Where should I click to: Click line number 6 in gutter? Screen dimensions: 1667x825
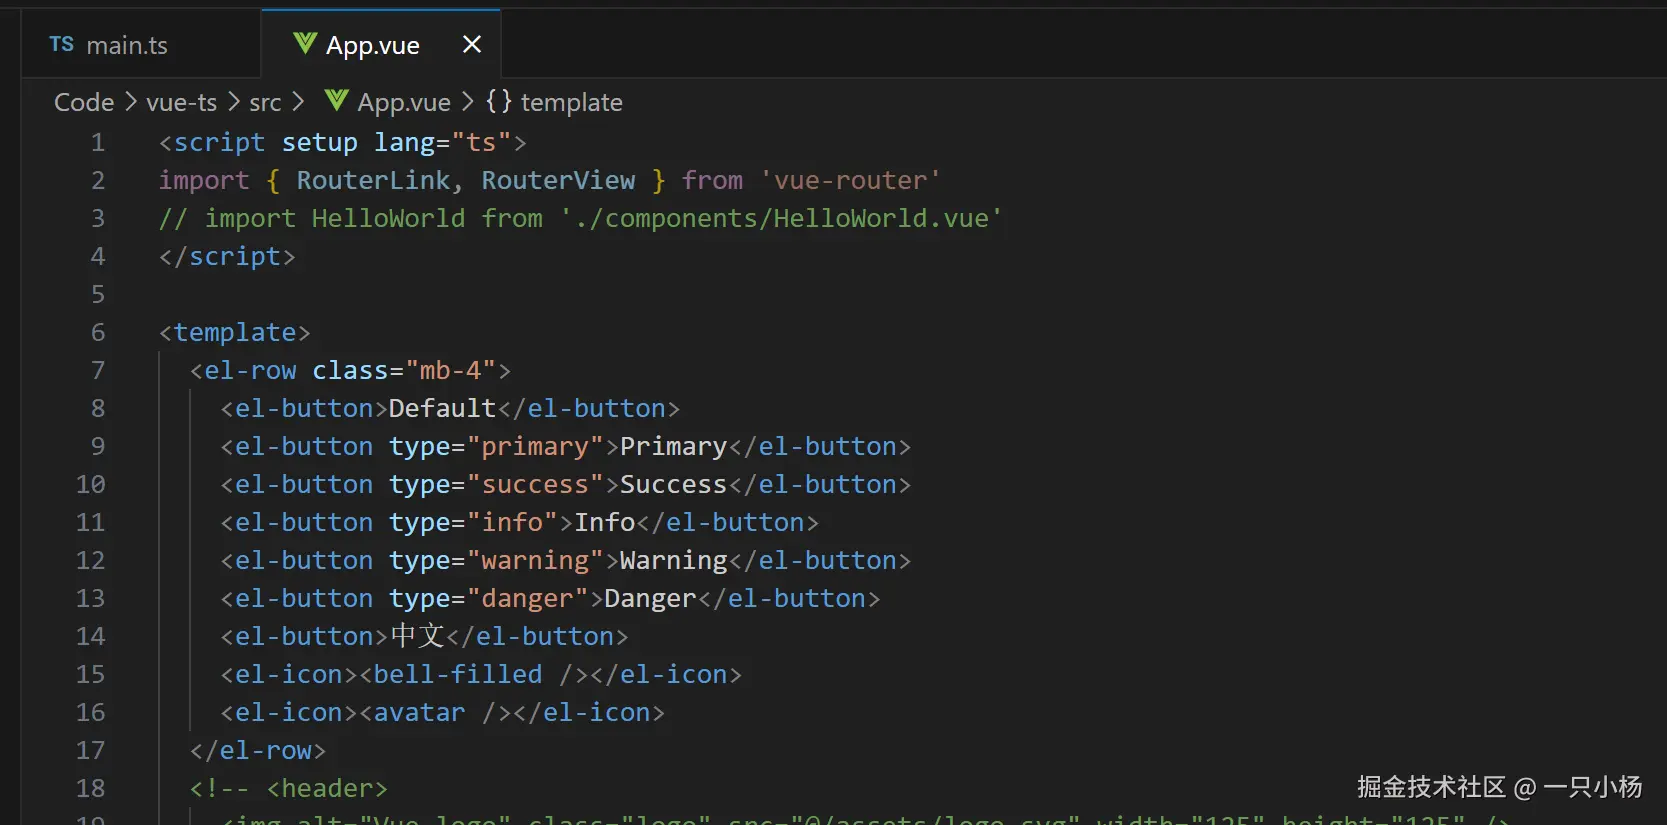coord(98,332)
